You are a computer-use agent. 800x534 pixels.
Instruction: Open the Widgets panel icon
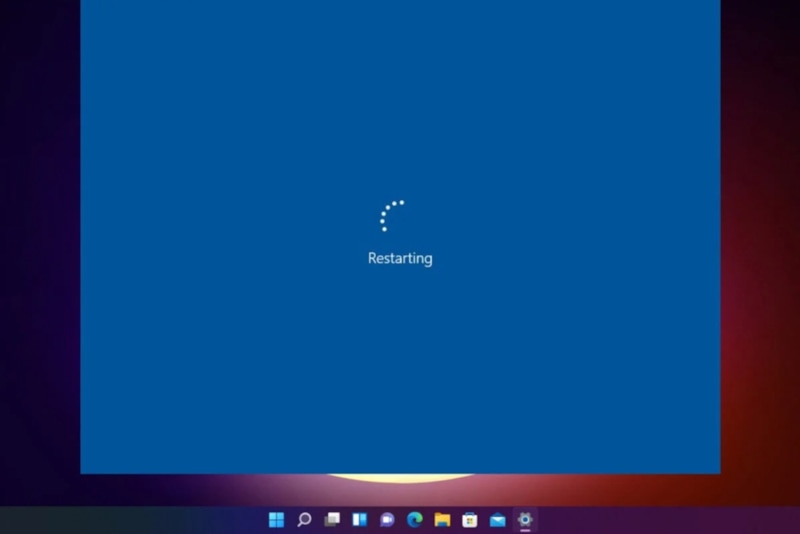[360, 520]
